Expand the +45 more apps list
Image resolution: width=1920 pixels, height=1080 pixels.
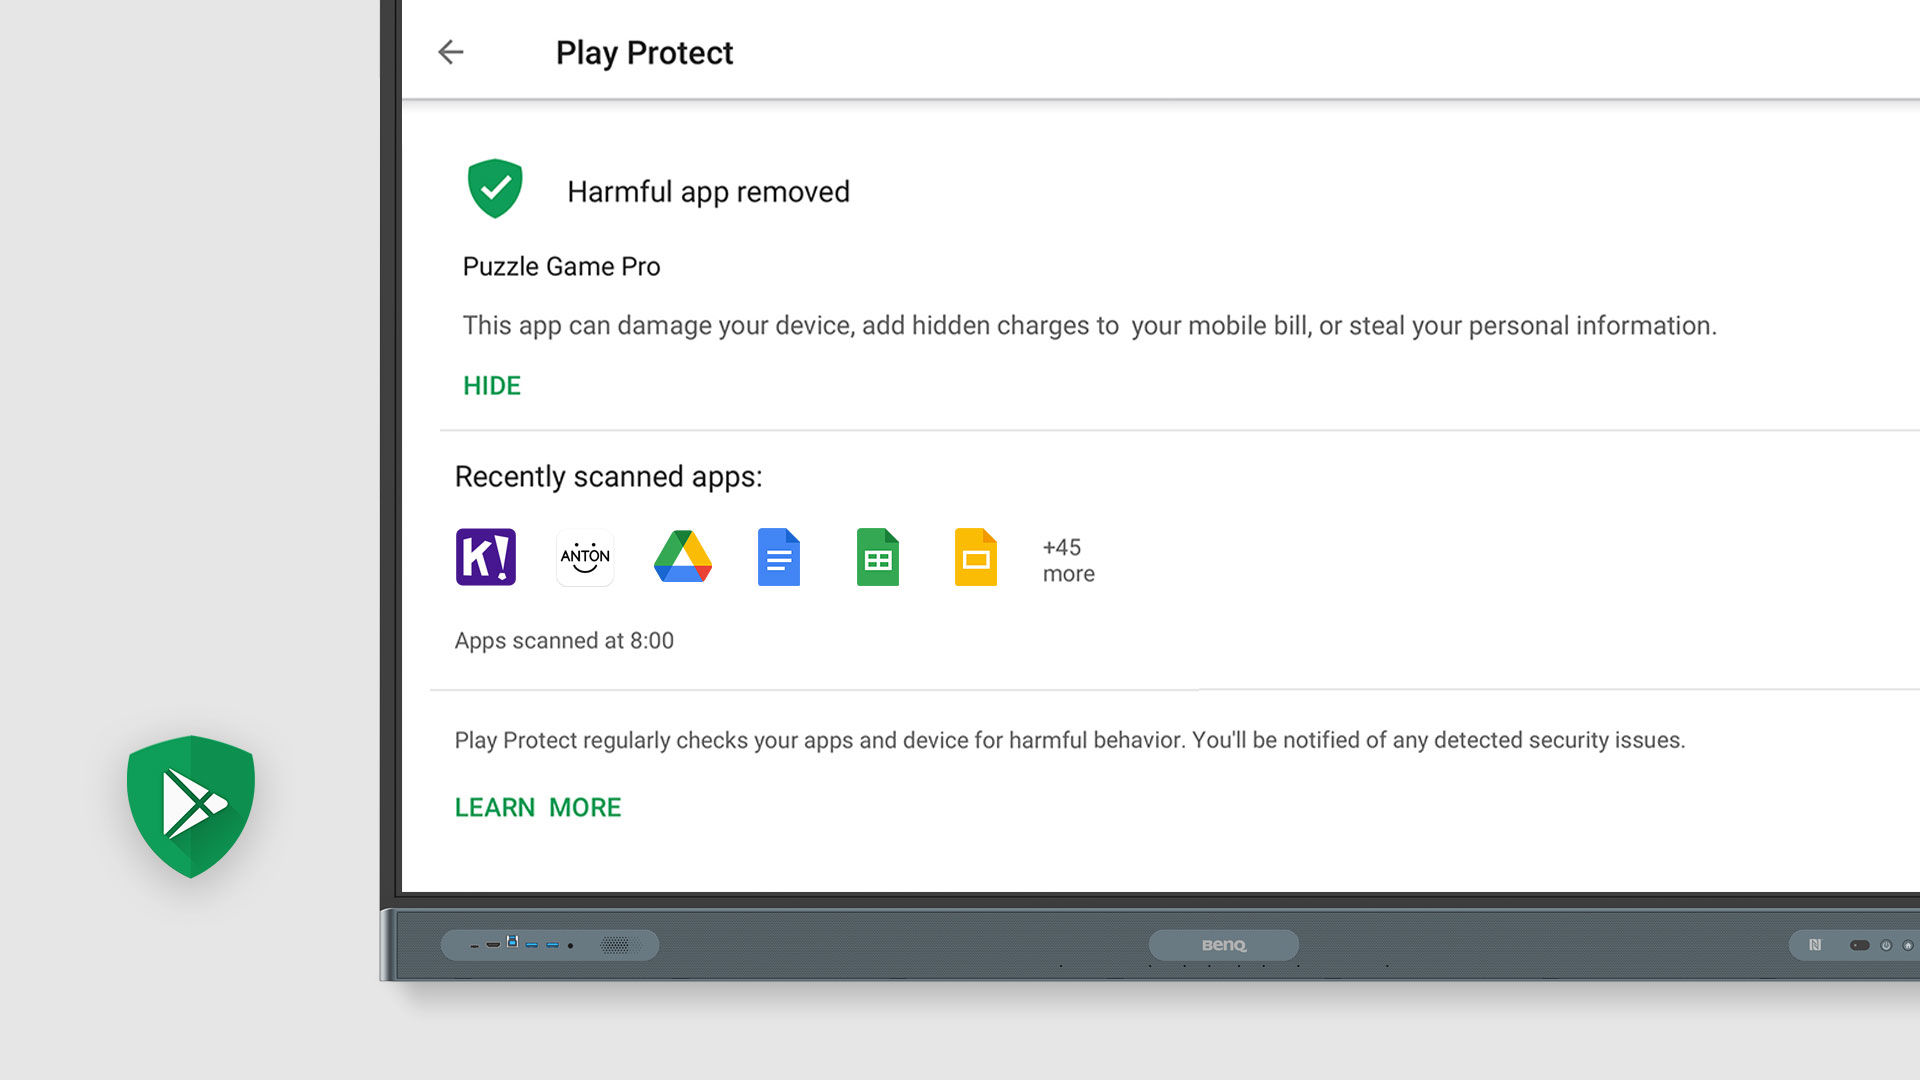click(x=1068, y=560)
